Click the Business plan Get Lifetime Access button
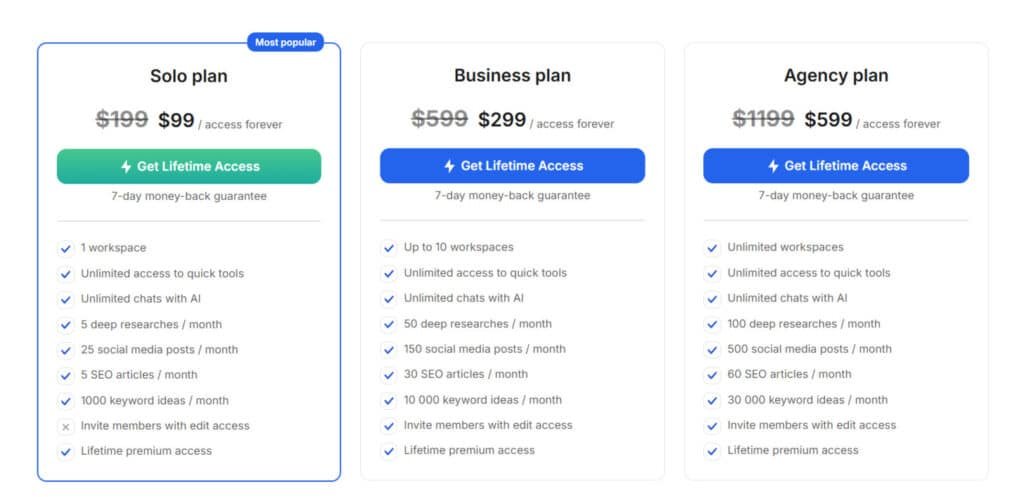Viewport: 1024px width, 497px height. tap(512, 166)
